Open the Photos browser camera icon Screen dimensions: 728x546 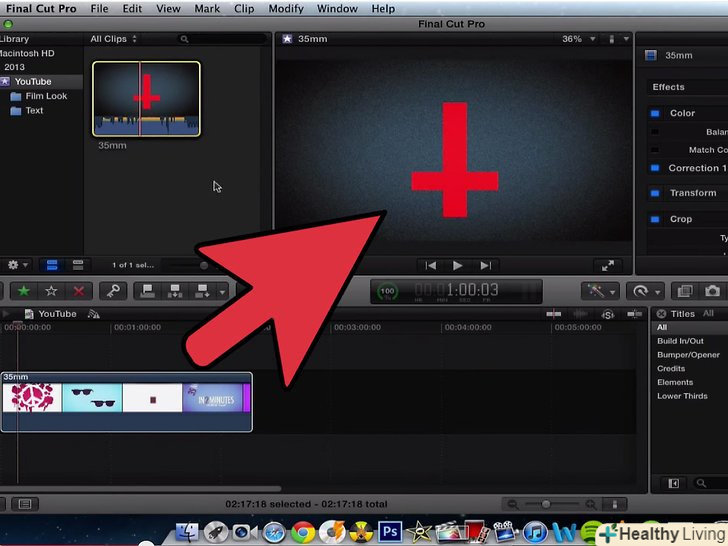coord(712,291)
